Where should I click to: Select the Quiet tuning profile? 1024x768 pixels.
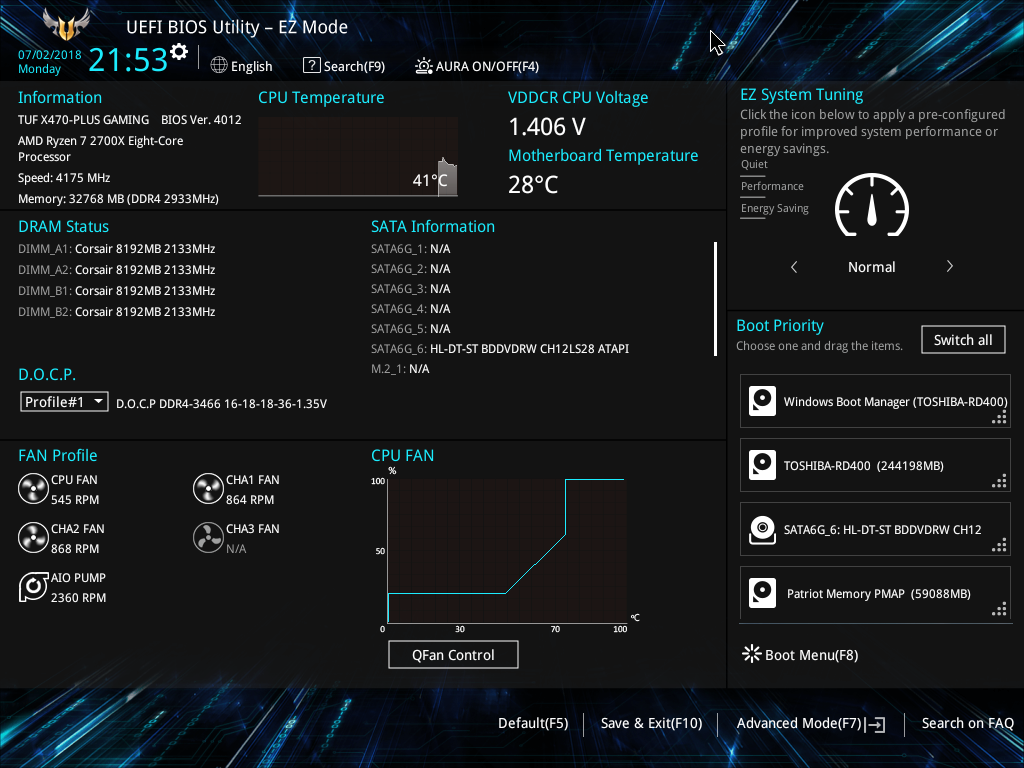754,165
